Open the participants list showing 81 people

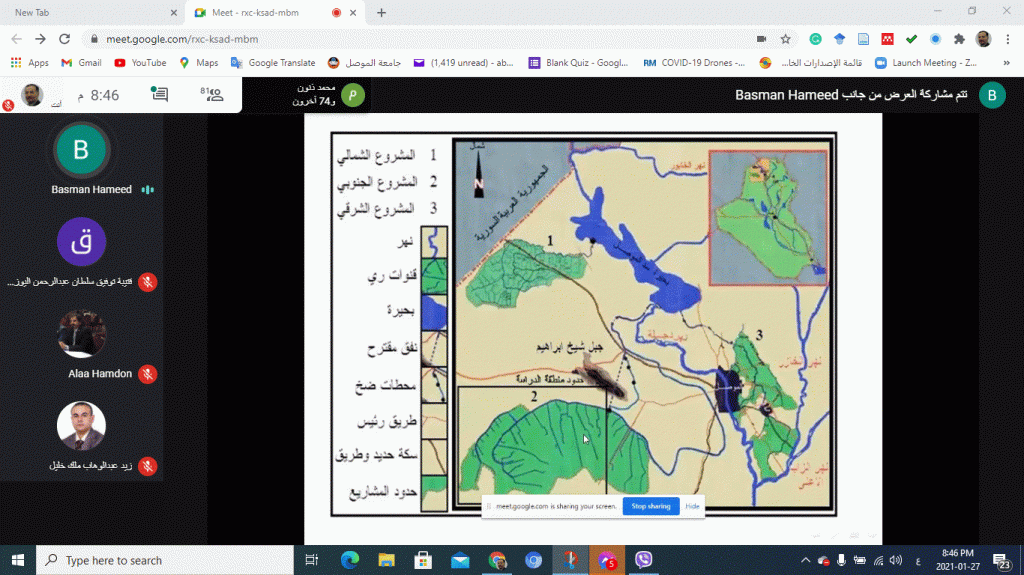[212, 95]
